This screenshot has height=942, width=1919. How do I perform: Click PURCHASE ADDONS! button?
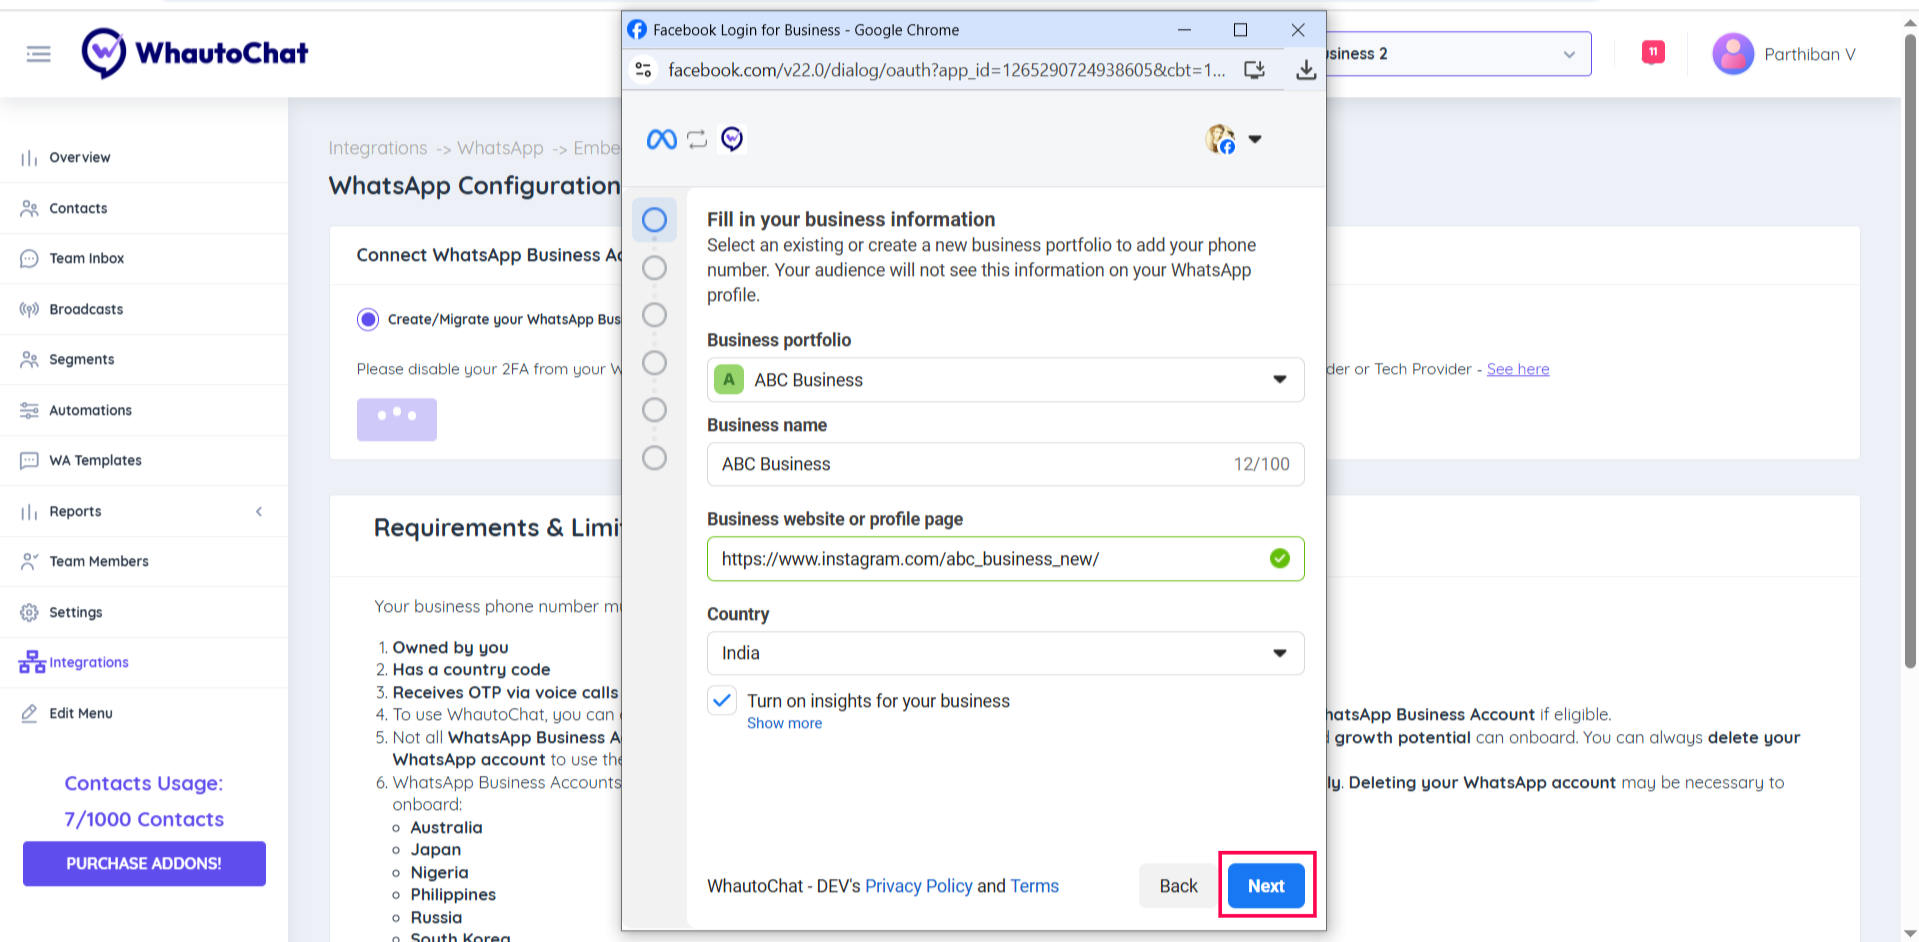[144, 863]
